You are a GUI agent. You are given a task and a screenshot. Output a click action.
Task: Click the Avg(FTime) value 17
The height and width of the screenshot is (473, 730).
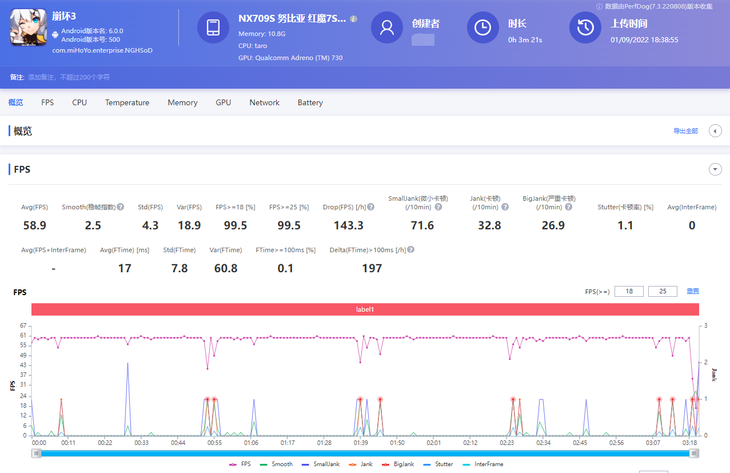tap(125, 268)
